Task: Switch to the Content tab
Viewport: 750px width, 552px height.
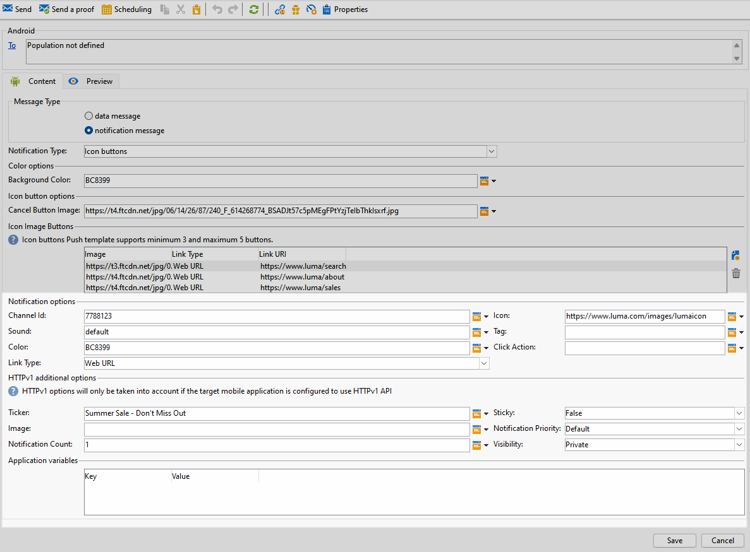Action: coord(33,81)
